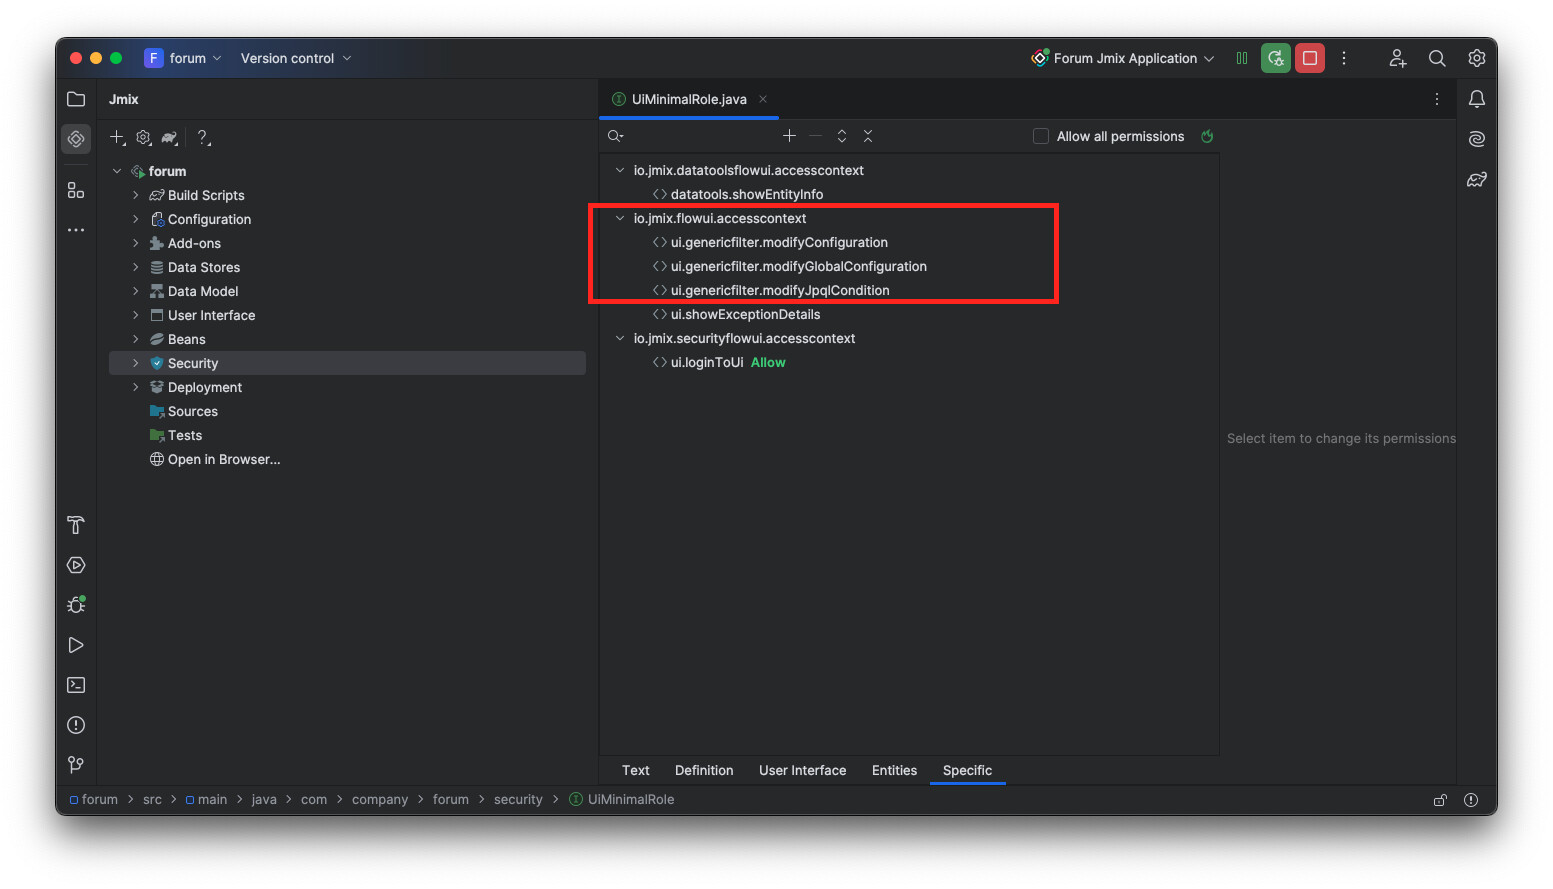This screenshot has height=889, width=1553.
Task: Switch to the User Interface tab
Action: (803, 770)
